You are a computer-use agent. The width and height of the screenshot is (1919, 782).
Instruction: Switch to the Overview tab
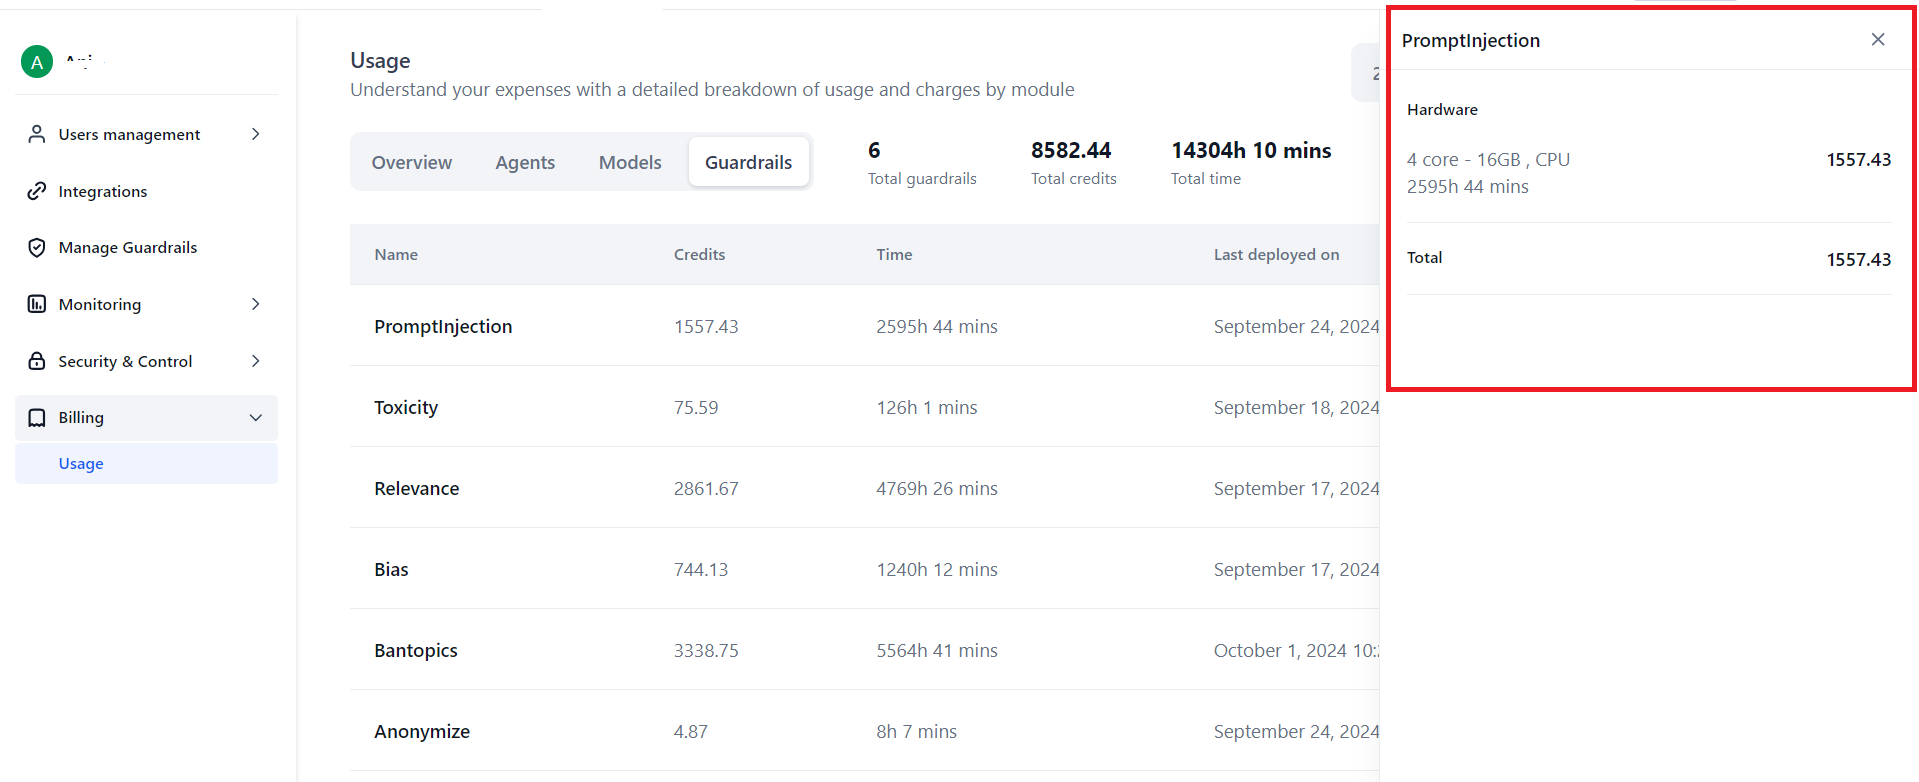pos(412,162)
